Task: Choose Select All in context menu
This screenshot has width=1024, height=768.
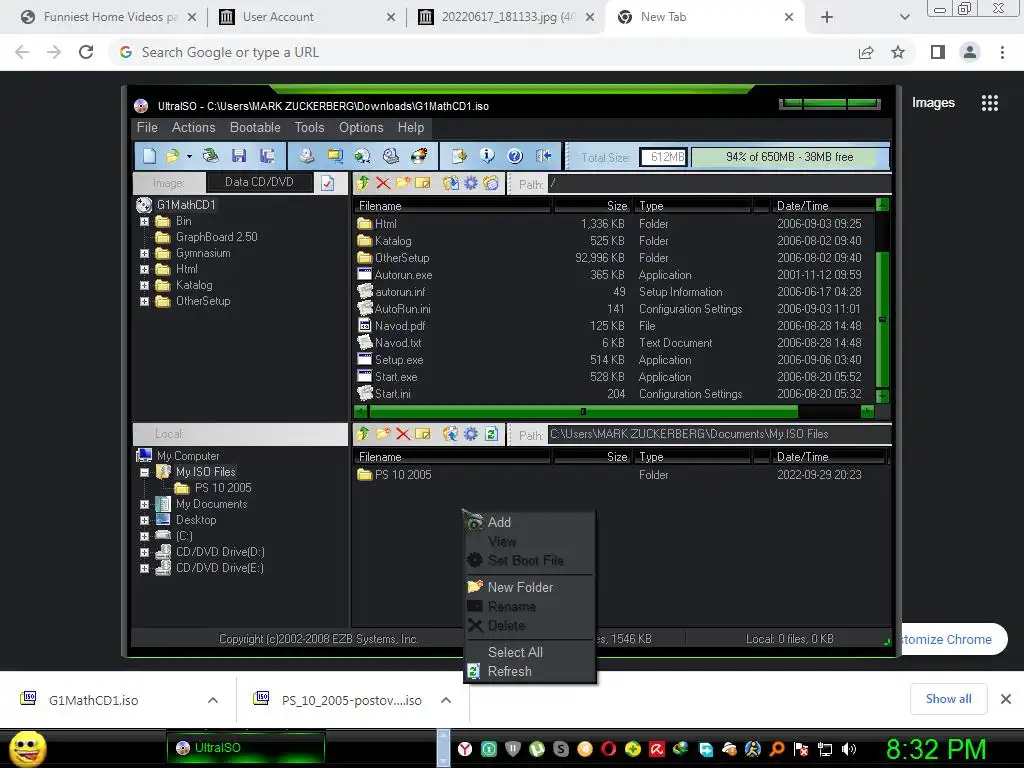Action: coord(530,652)
